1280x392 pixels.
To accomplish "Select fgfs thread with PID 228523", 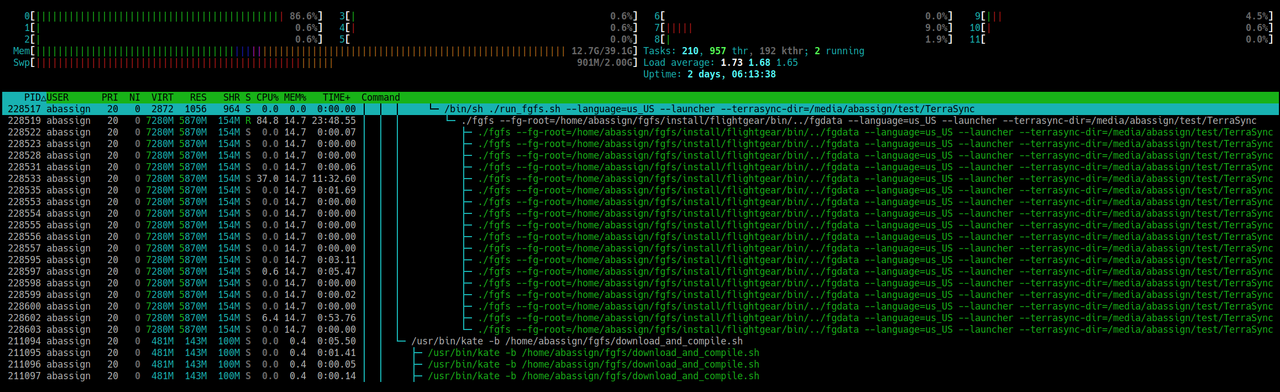I will 640,143.
